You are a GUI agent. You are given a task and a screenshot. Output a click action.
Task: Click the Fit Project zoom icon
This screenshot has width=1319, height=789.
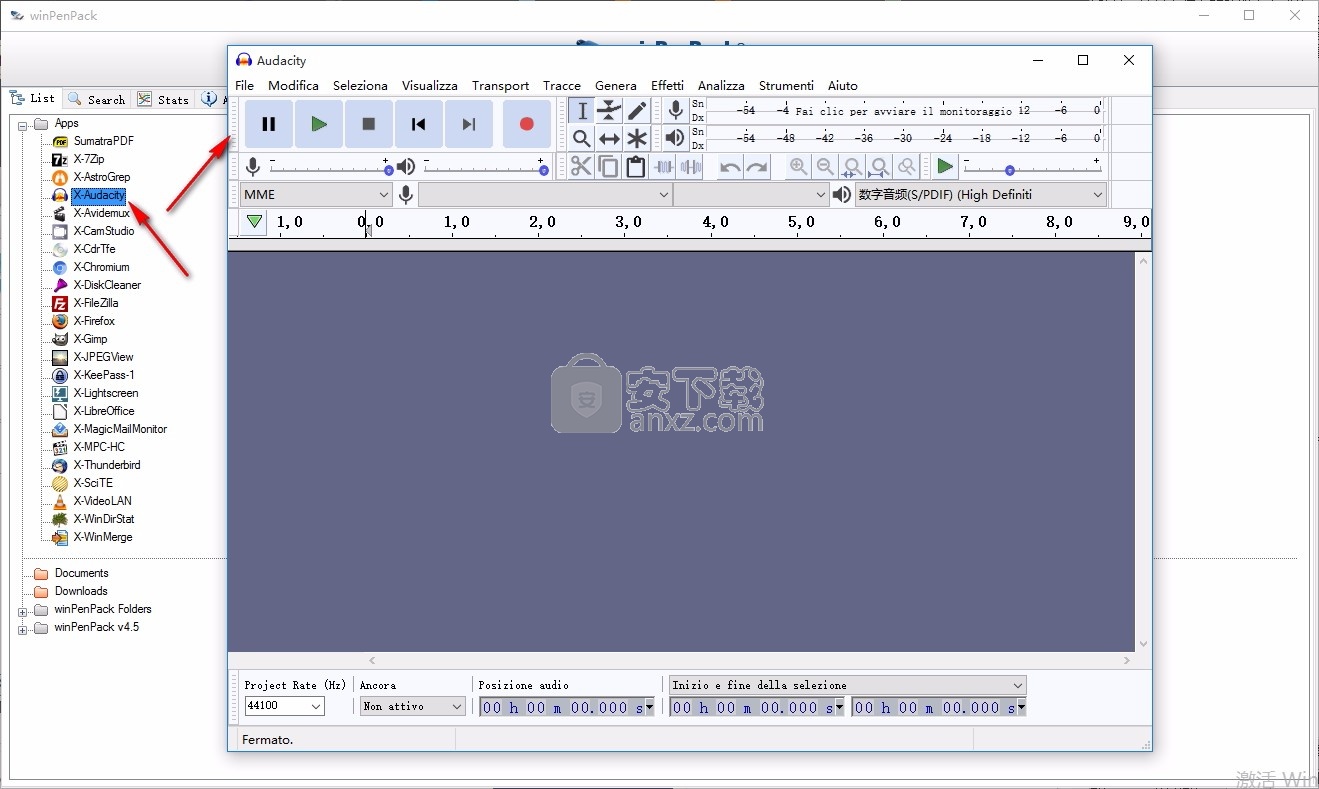pos(879,166)
